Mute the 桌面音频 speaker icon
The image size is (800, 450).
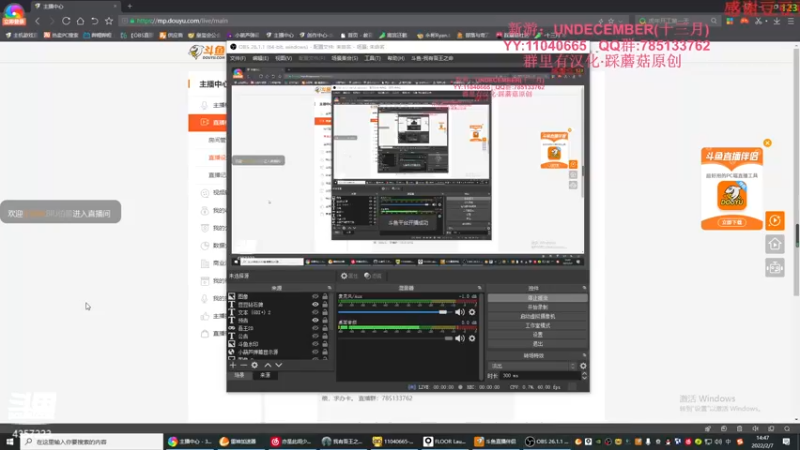click(460, 338)
